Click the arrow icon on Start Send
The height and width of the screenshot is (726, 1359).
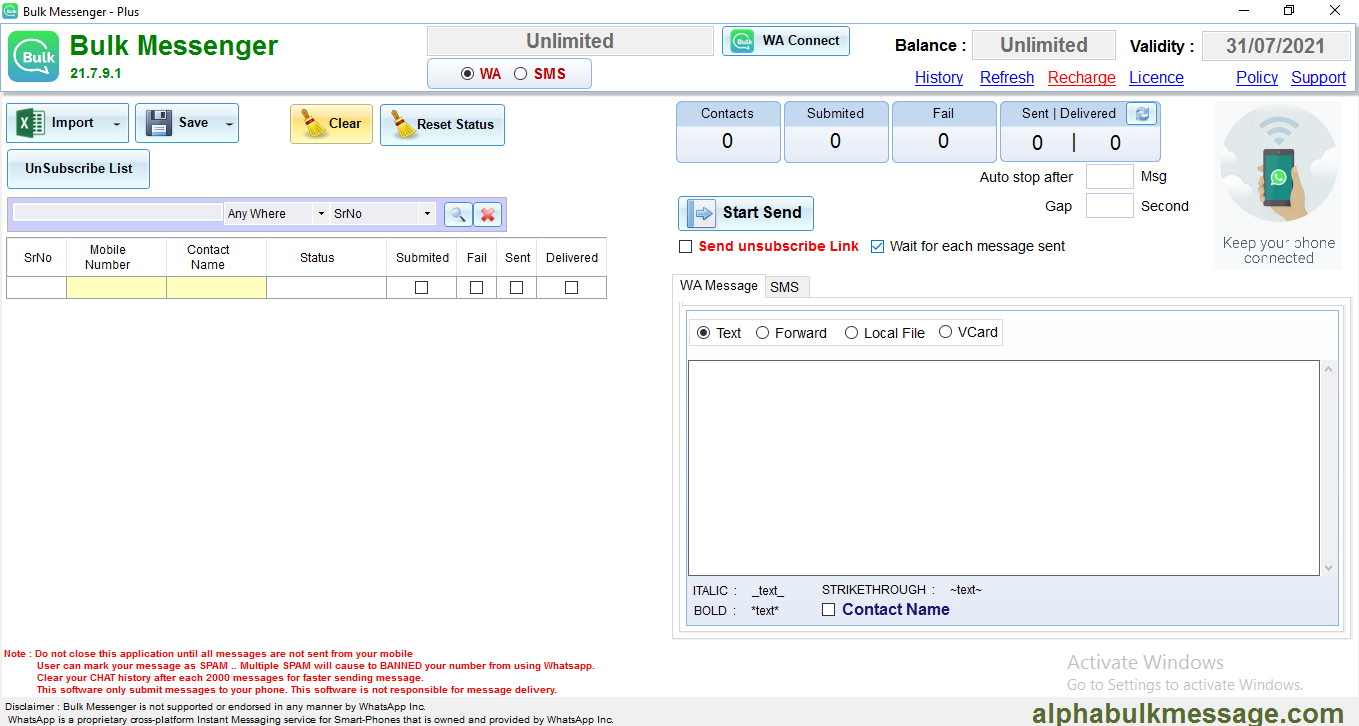coord(701,213)
